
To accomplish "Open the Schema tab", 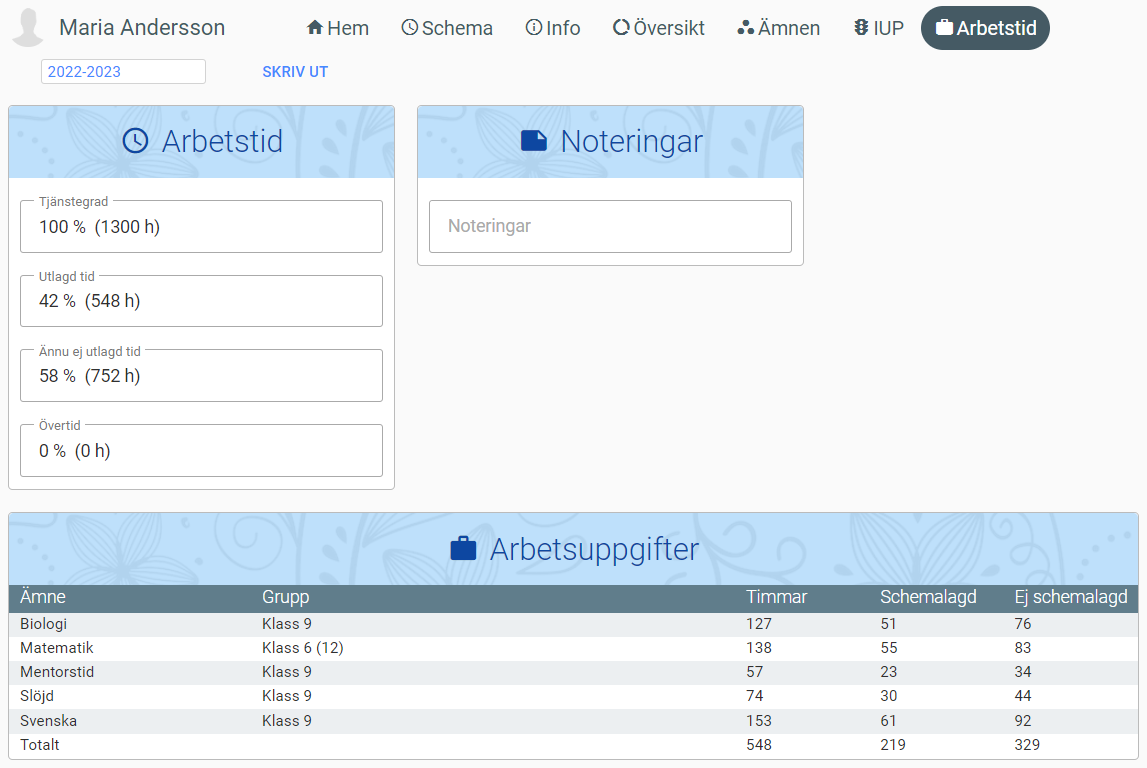I will [x=447, y=28].
